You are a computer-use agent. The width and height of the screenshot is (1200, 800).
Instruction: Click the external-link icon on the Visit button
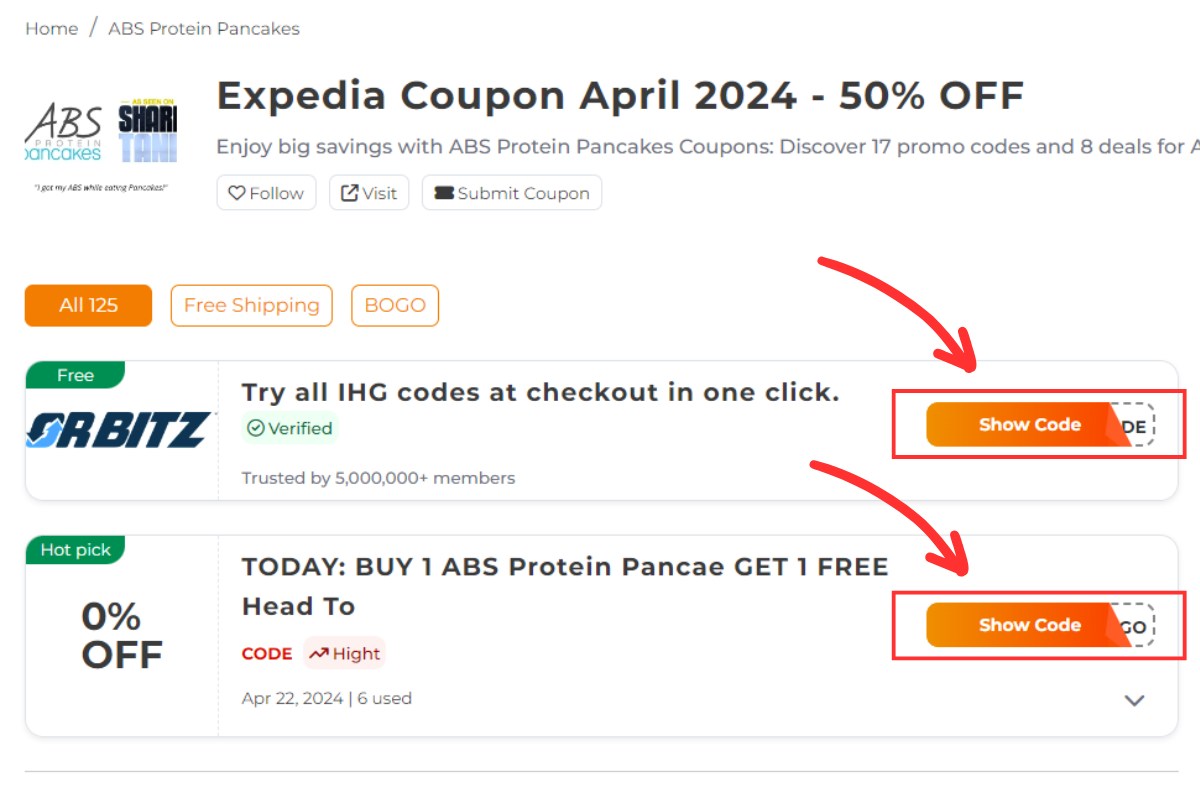point(349,192)
